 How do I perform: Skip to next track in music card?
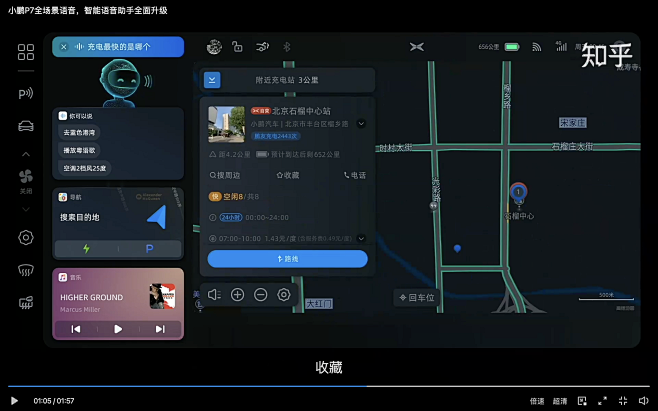tap(160, 329)
